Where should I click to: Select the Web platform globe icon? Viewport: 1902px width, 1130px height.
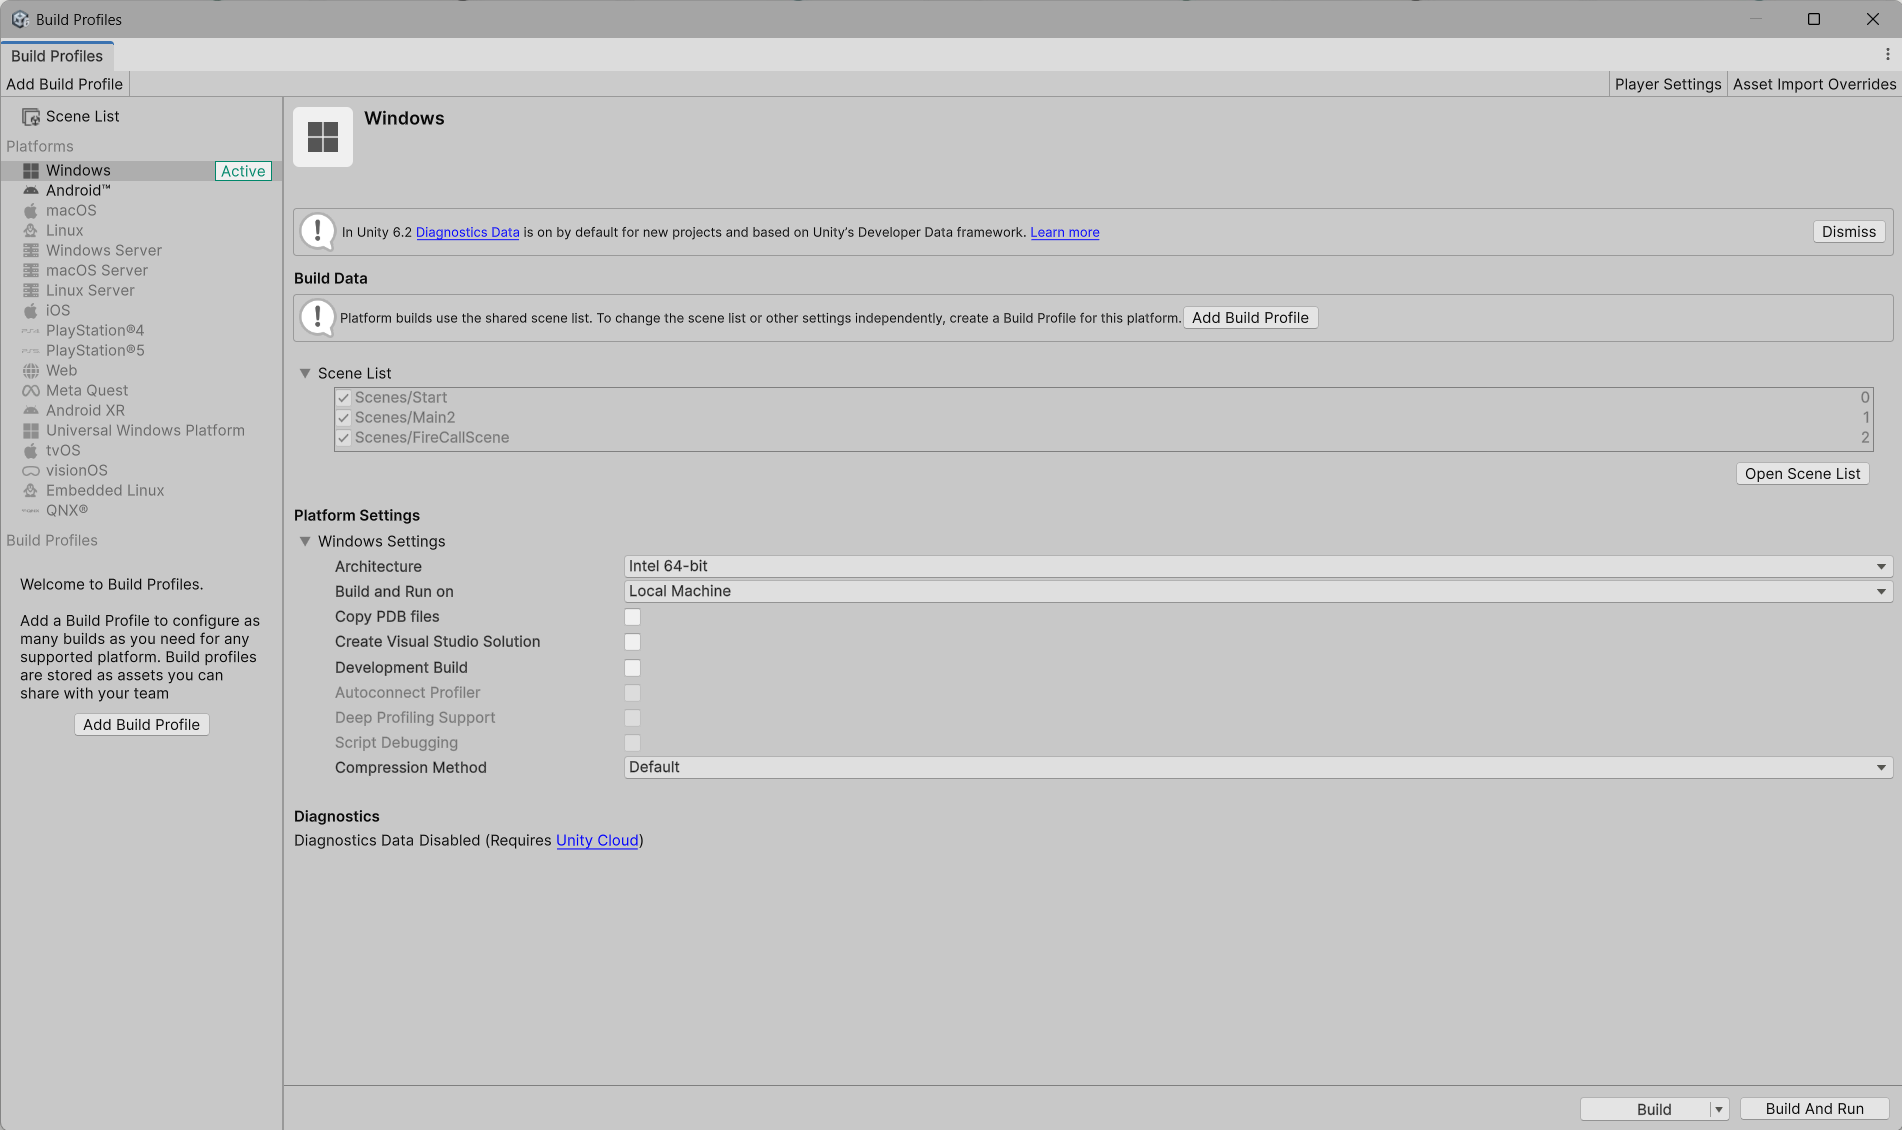(x=31, y=371)
